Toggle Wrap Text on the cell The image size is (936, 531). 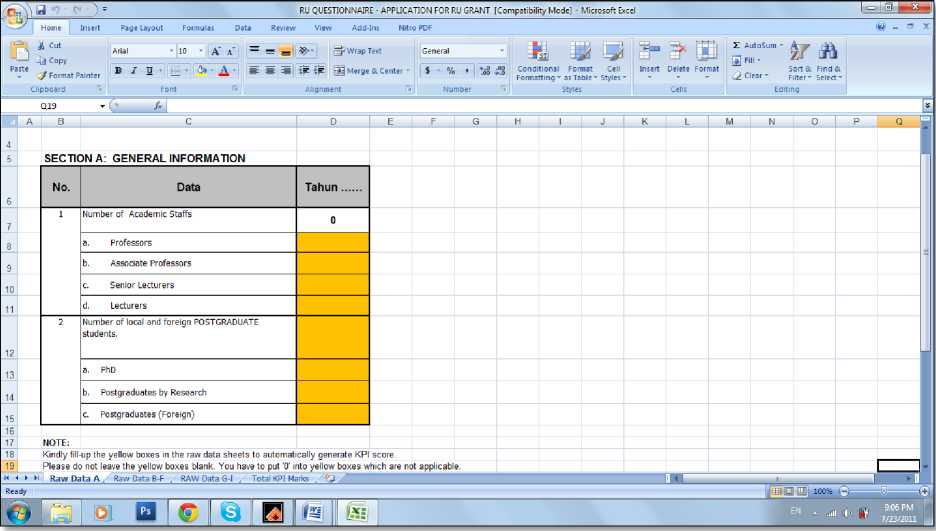[x=358, y=51]
